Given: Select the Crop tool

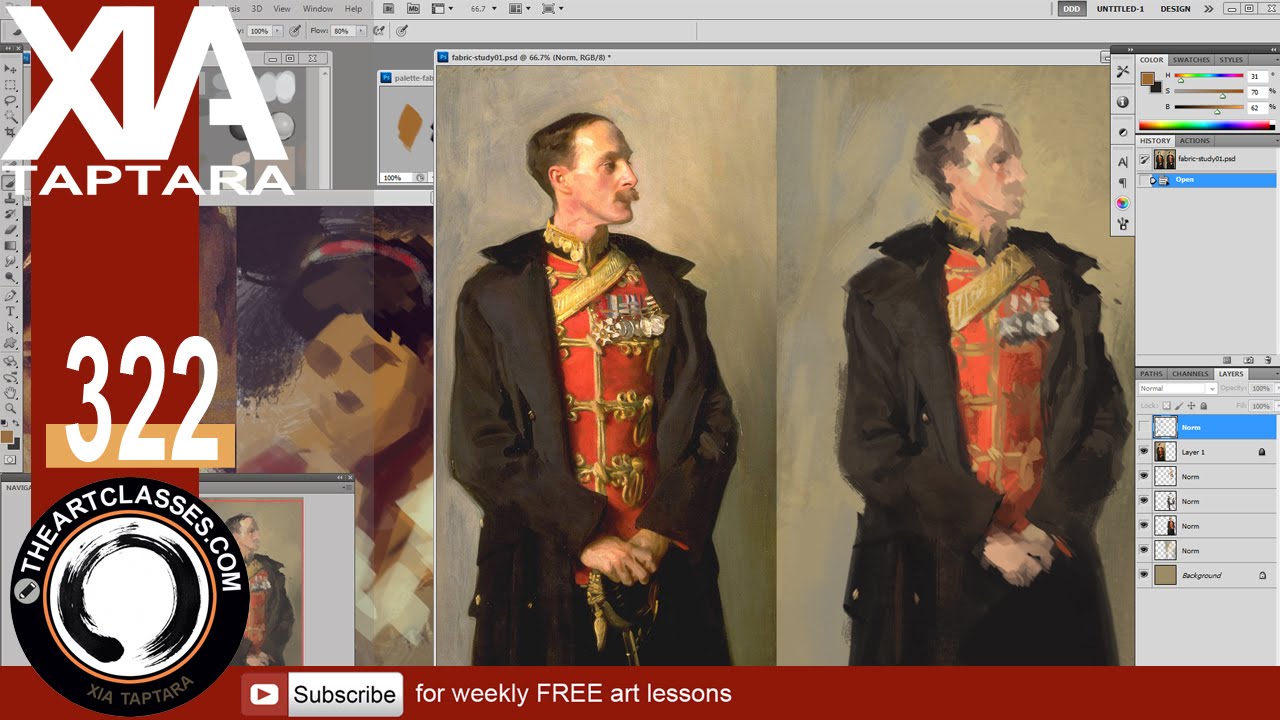Looking at the screenshot, I should point(11,131).
